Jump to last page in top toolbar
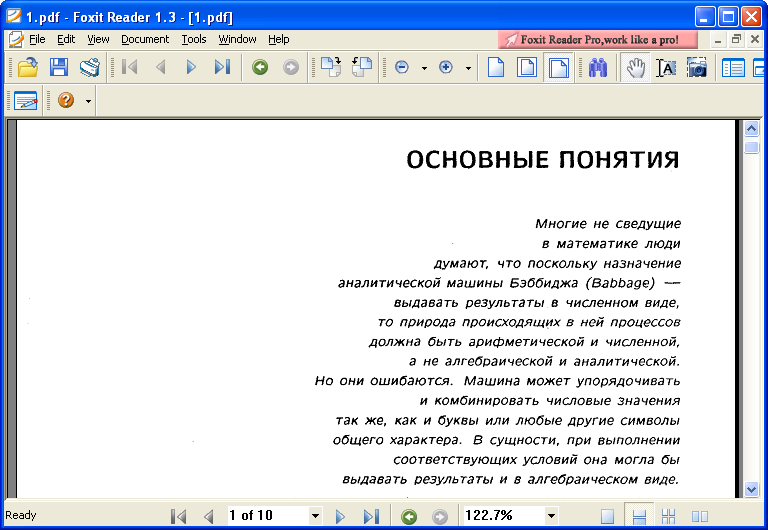 [x=222, y=67]
